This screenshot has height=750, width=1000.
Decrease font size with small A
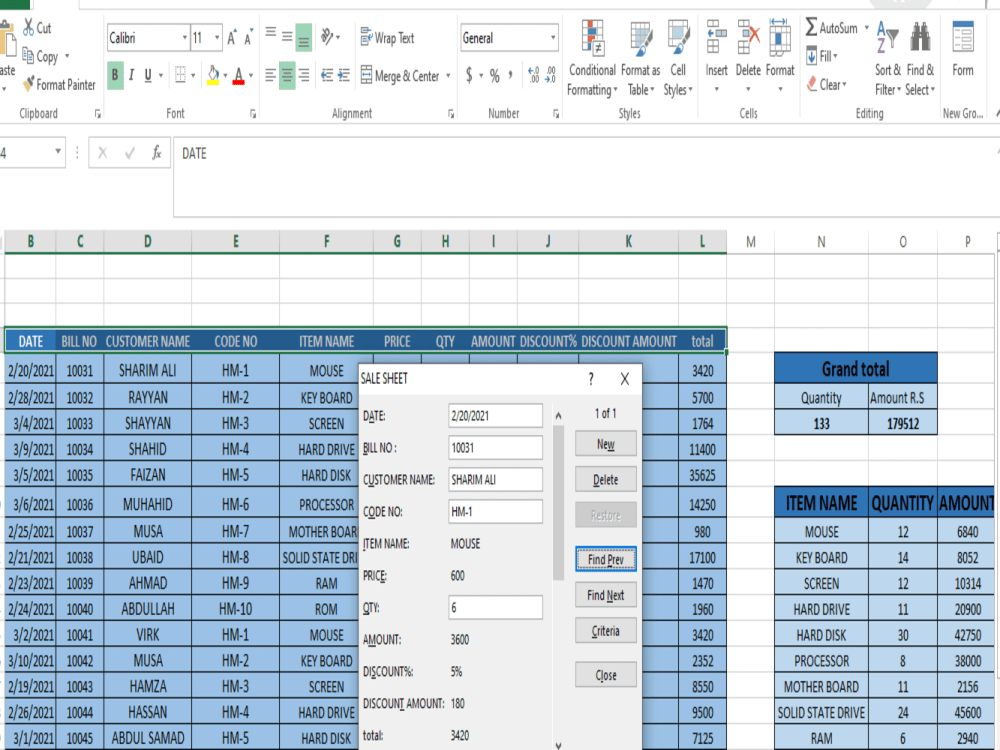(248, 38)
